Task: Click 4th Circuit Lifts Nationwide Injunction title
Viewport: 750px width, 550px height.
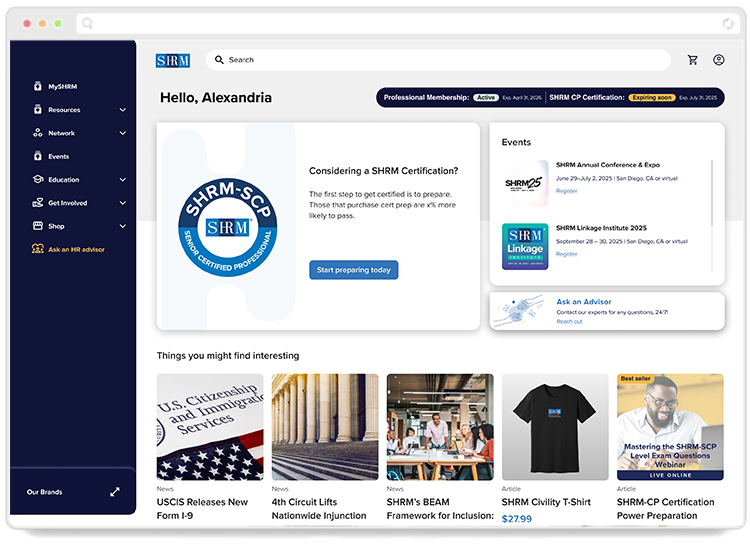Action: (x=319, y=508)
